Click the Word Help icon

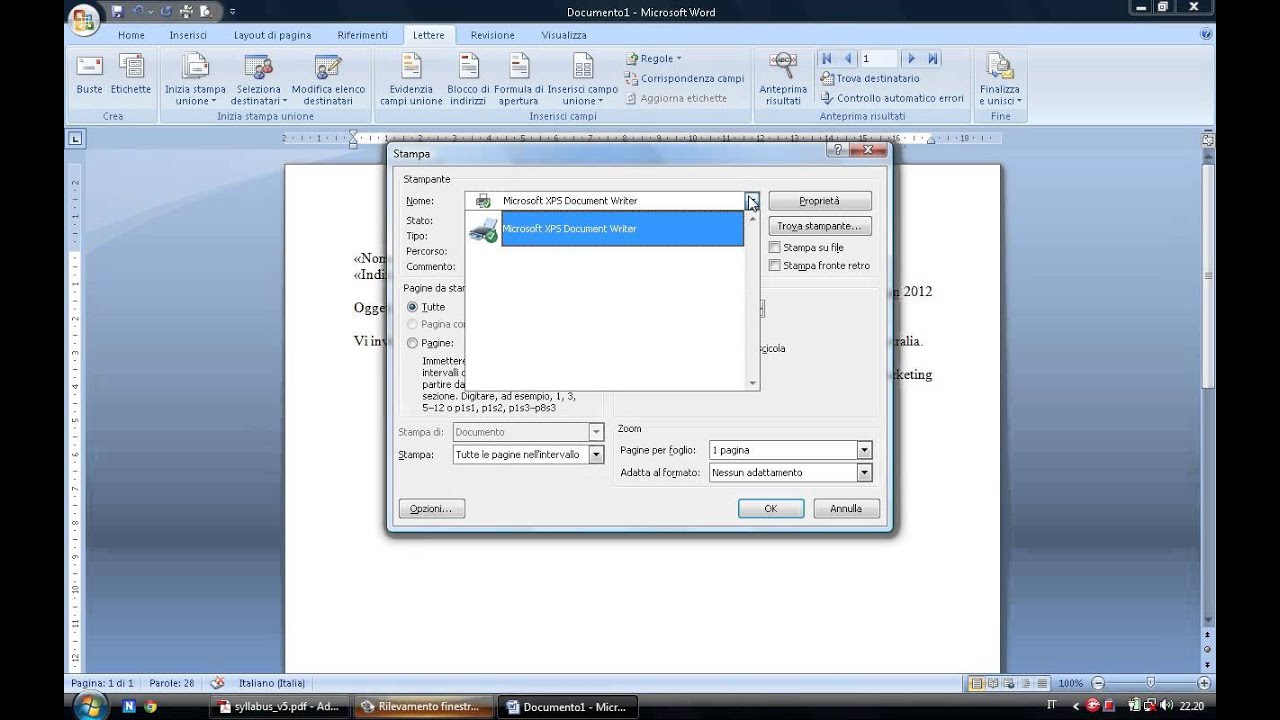pyautogui.click(x=1207, y=34)
